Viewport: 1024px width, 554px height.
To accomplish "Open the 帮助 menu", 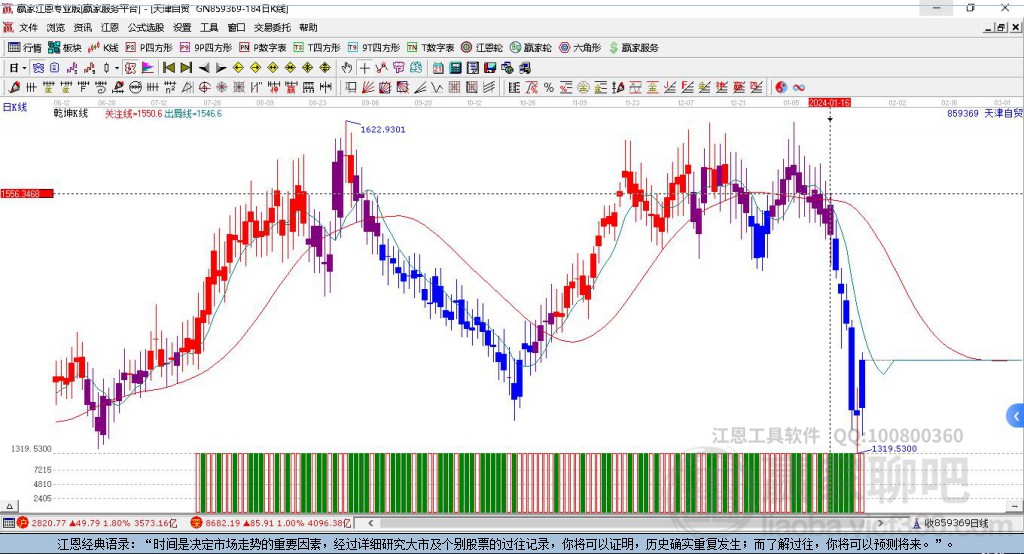I will (x=308, y=27).
